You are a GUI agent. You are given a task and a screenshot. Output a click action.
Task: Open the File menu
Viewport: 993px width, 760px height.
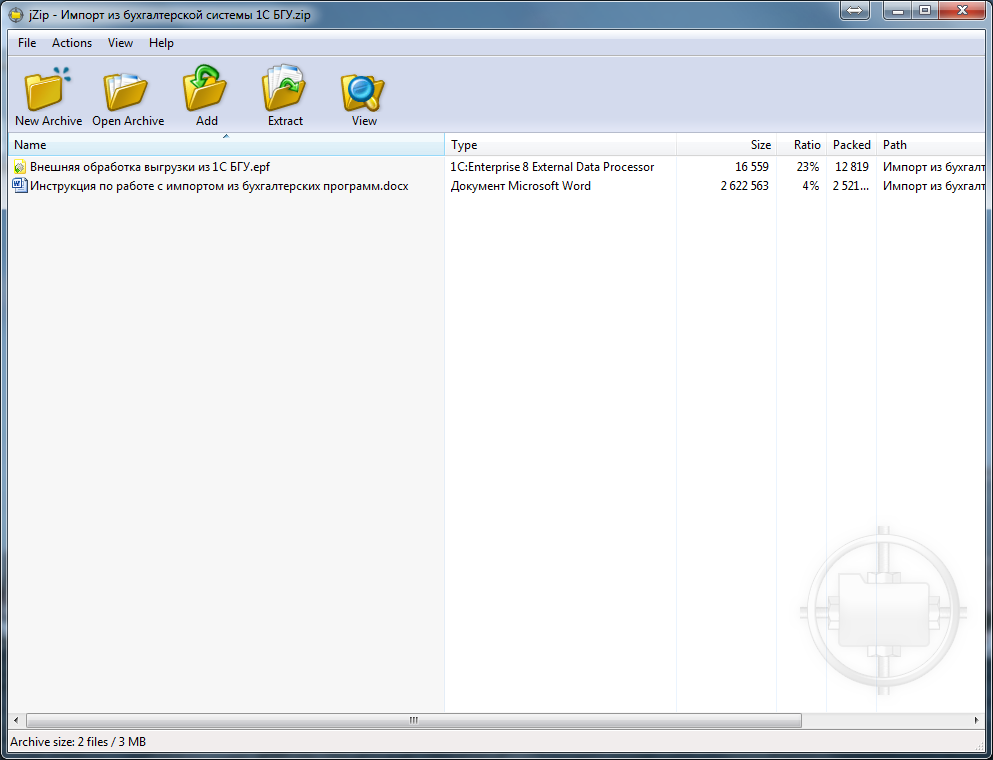[x=27, y=43]
